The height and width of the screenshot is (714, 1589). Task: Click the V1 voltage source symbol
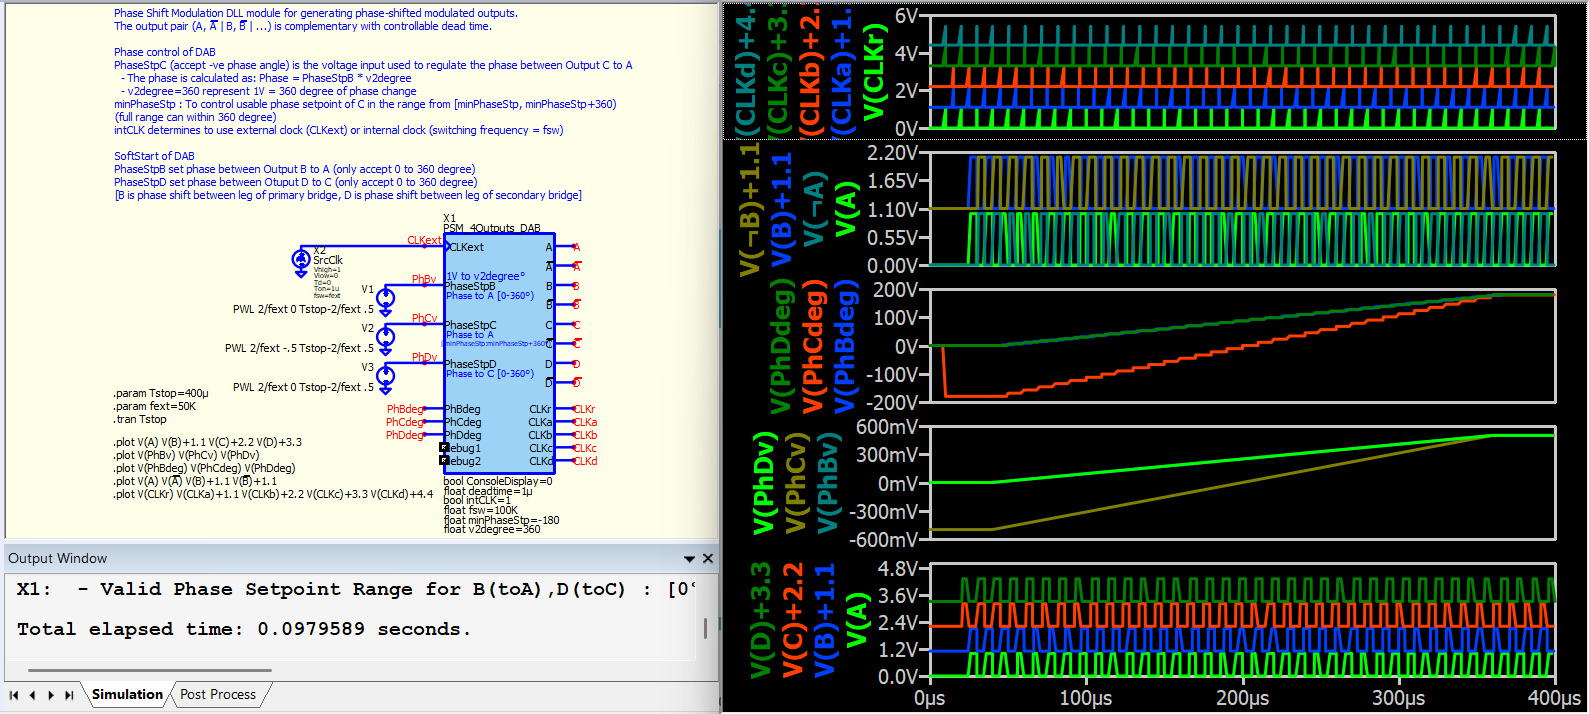(385, 298)
